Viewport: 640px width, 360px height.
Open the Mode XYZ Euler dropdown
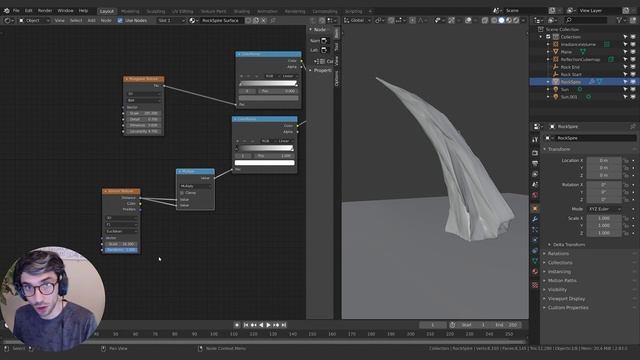[x=605, y=209]
